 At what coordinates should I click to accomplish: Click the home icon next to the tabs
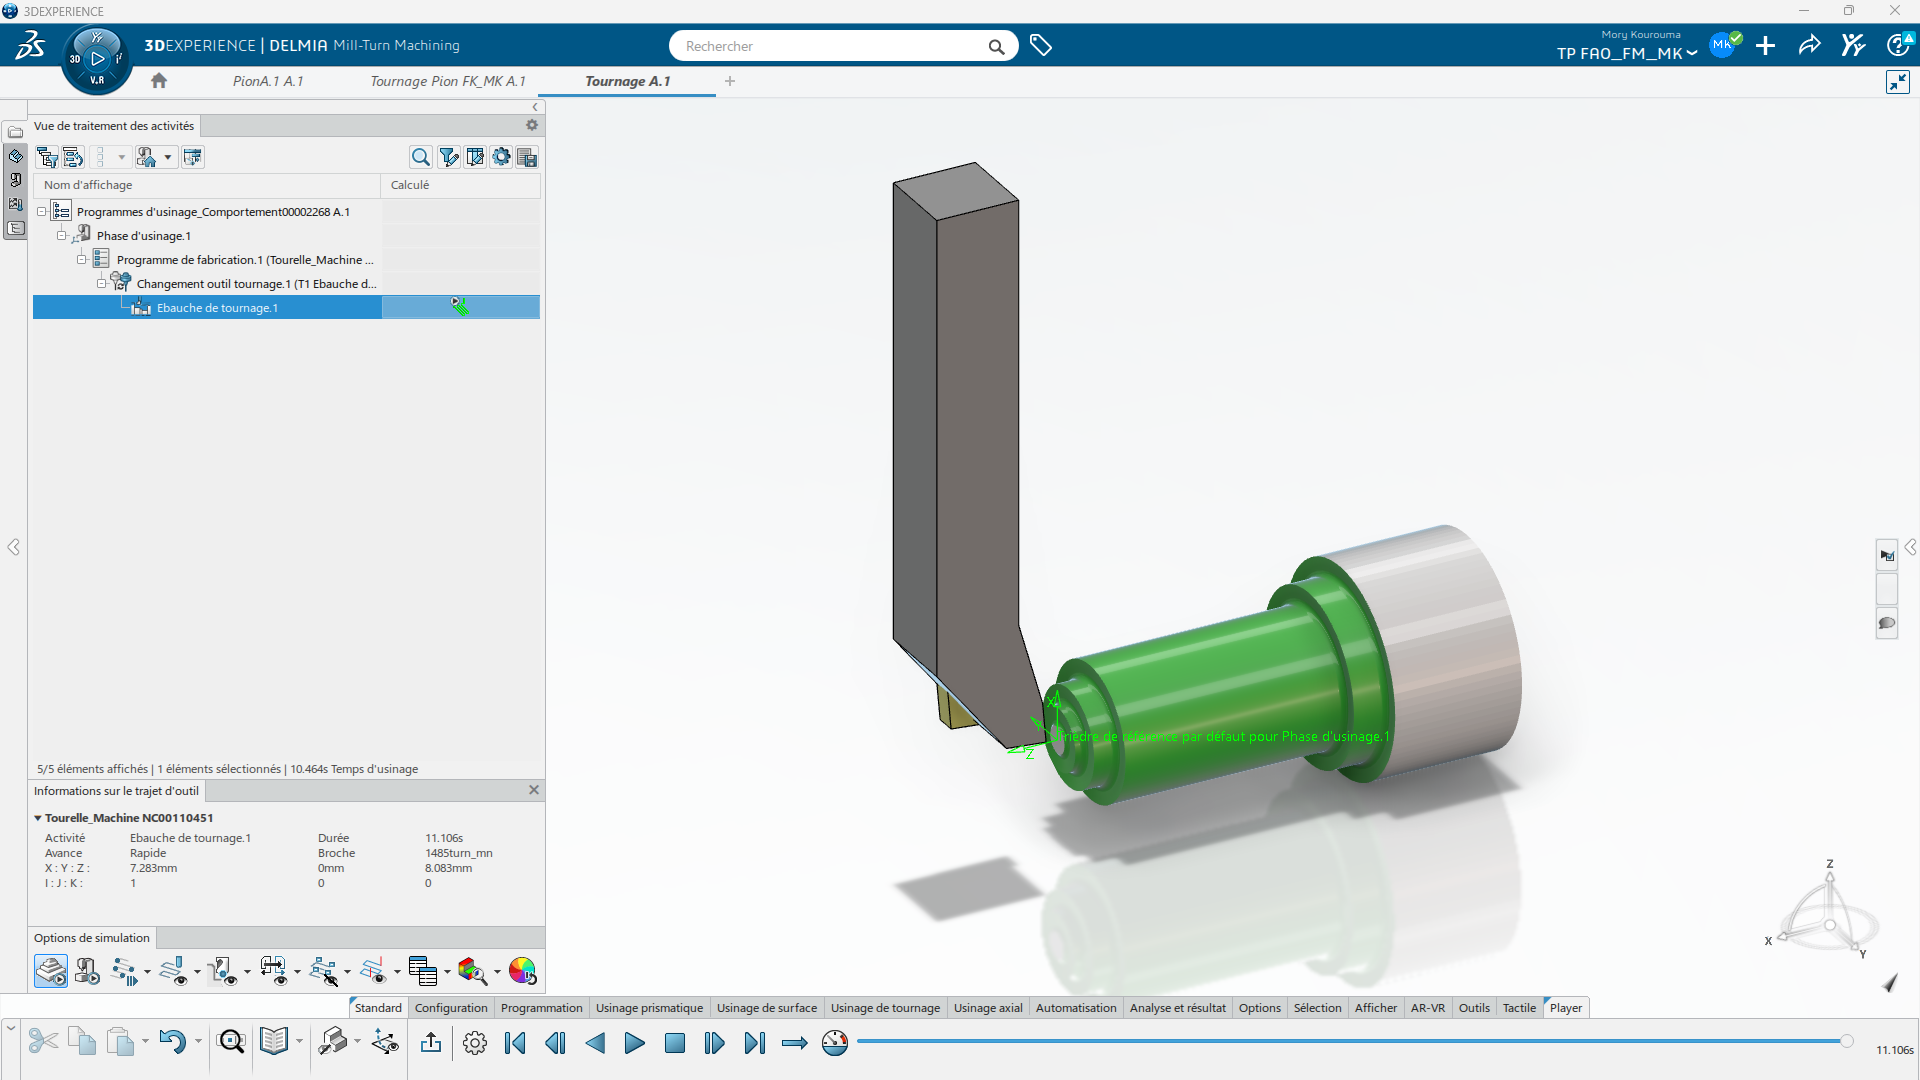(159, 81)
